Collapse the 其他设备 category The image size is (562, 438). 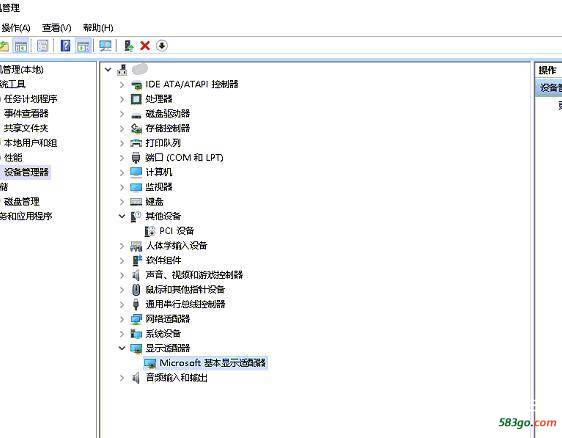click(x=122, y=216)
